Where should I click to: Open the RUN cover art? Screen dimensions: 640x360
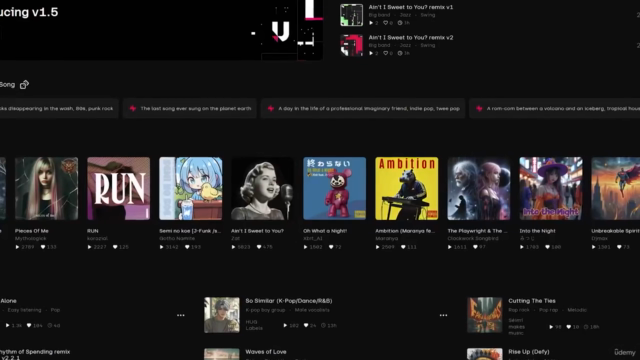118,189
